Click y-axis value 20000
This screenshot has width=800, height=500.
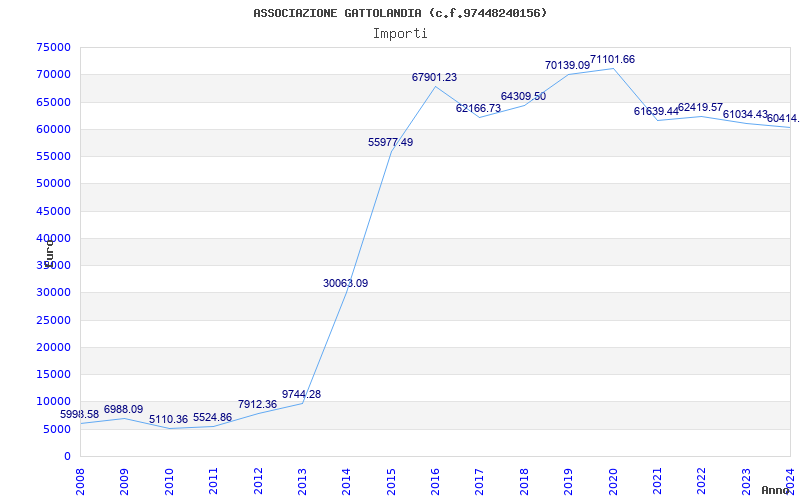click(54, 347)
